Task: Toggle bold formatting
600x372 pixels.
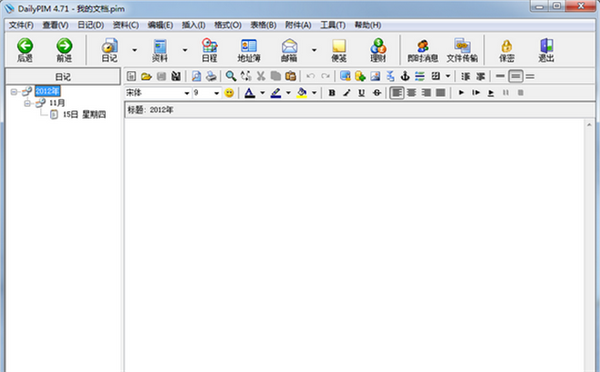Action: [x=332, y=93]
